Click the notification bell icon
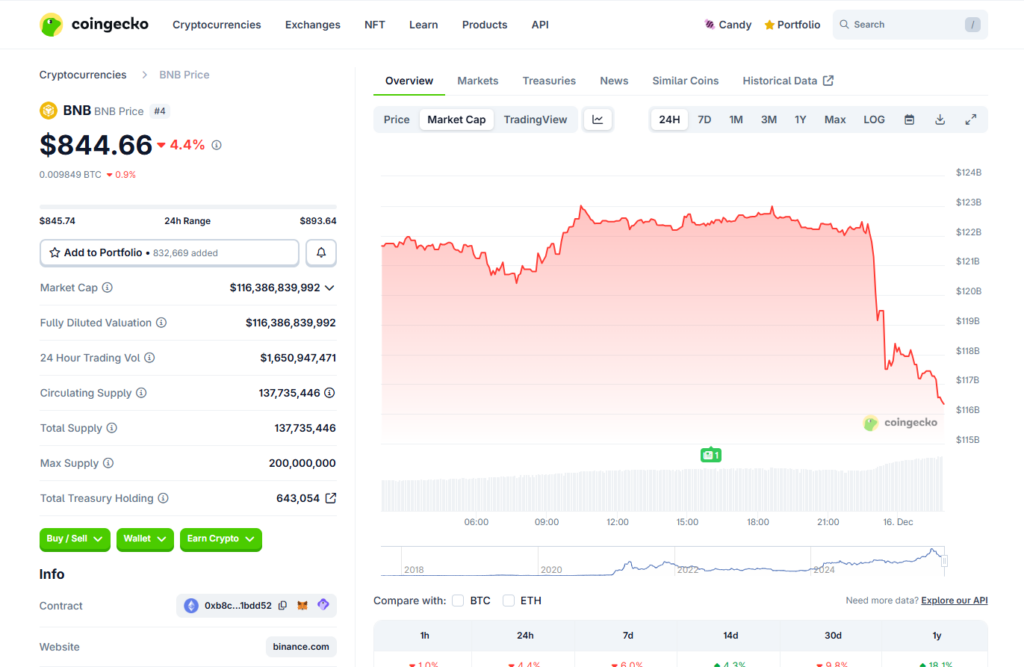The image size is (1024, 667). [321, 253]
